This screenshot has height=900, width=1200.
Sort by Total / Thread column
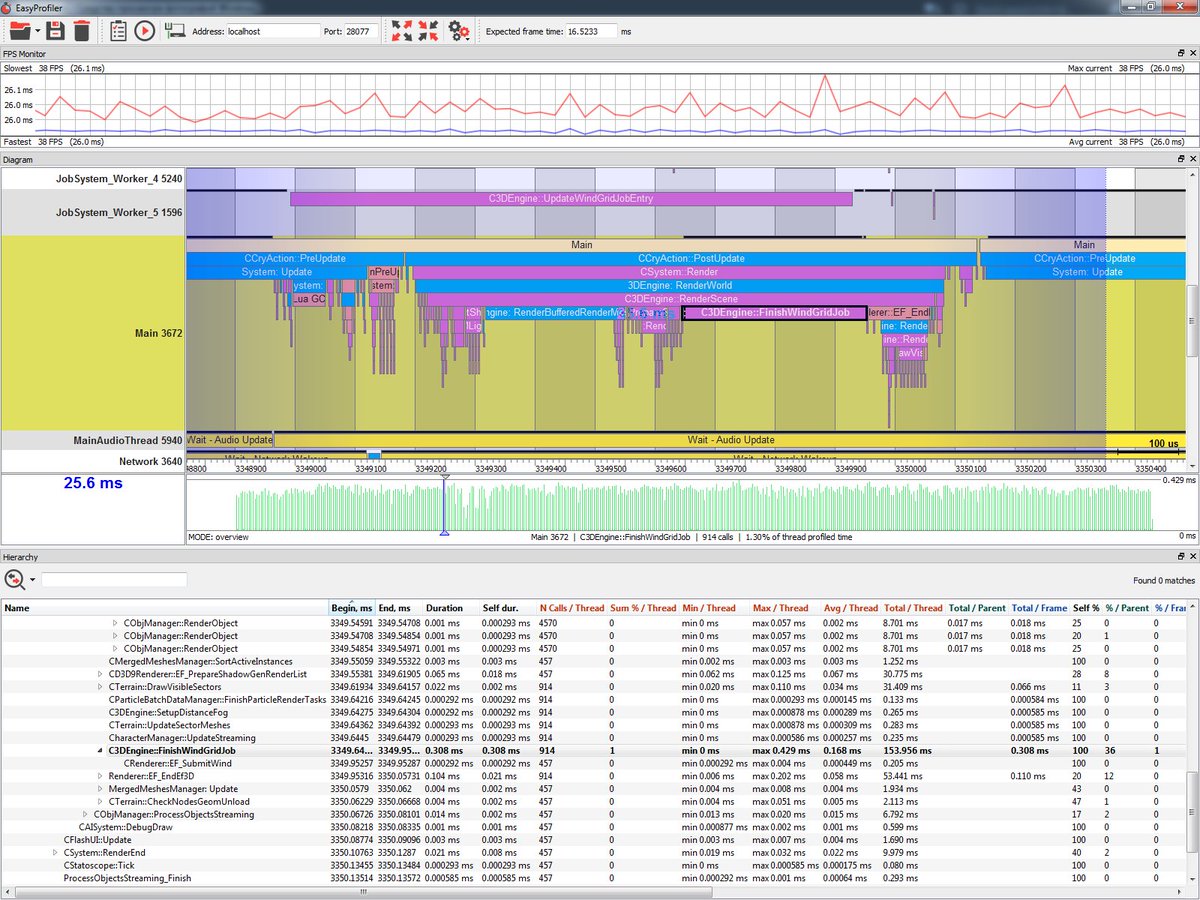click(x=912, y=608)
